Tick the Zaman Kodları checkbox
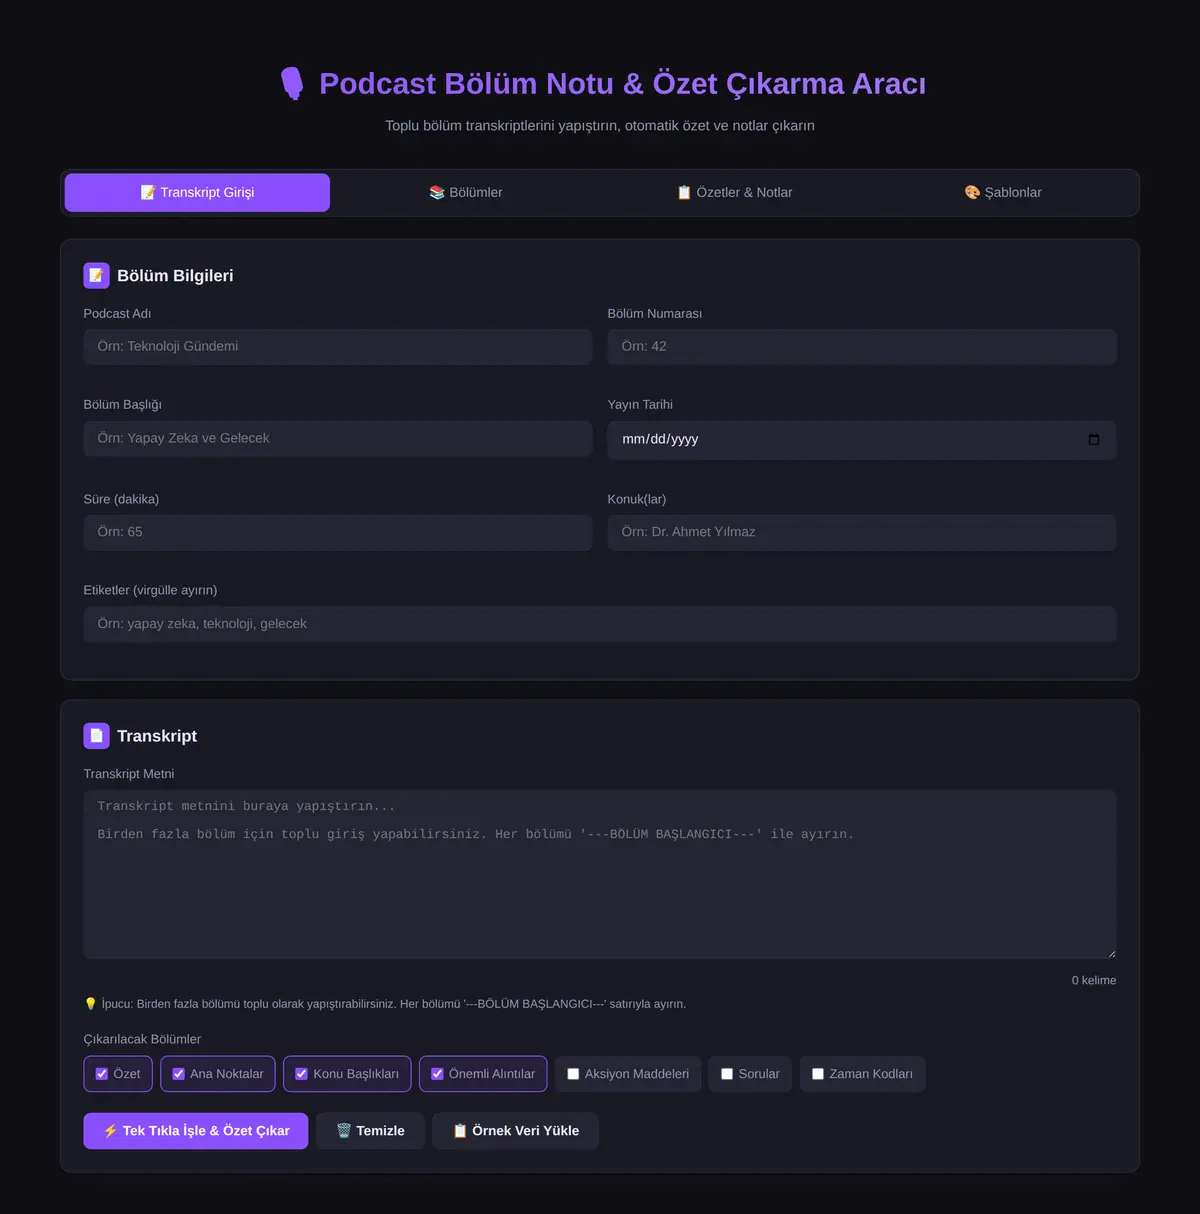This screenshot has height=1214, width=1200. click(x=818, y=1074)
